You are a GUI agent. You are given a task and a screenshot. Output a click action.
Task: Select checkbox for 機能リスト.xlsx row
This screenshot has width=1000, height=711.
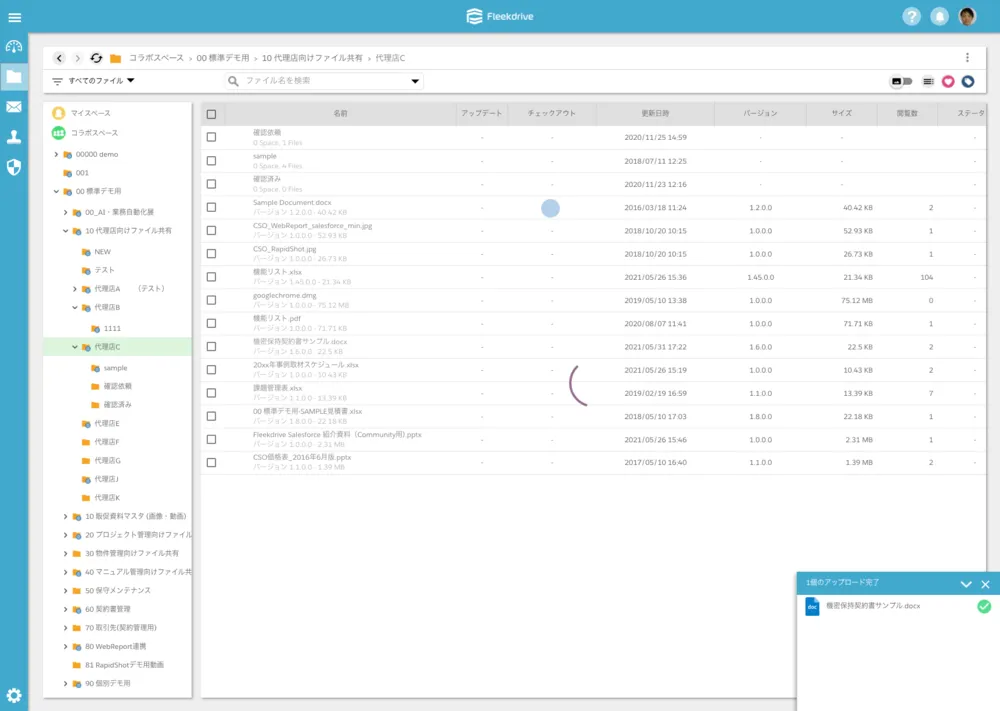211,277
